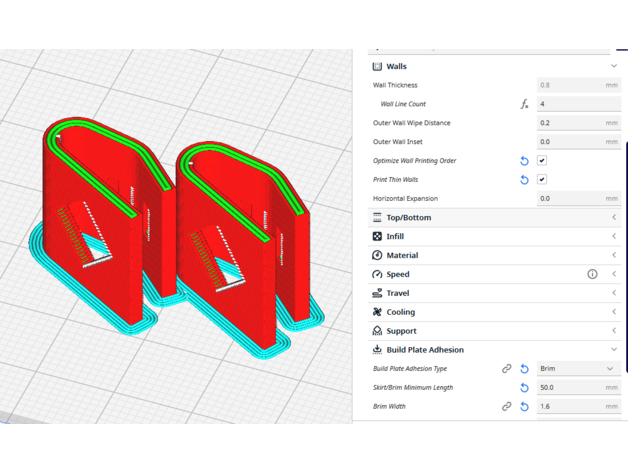Reset the Build Plate Adhesion Type value

[x=524, y=369]
